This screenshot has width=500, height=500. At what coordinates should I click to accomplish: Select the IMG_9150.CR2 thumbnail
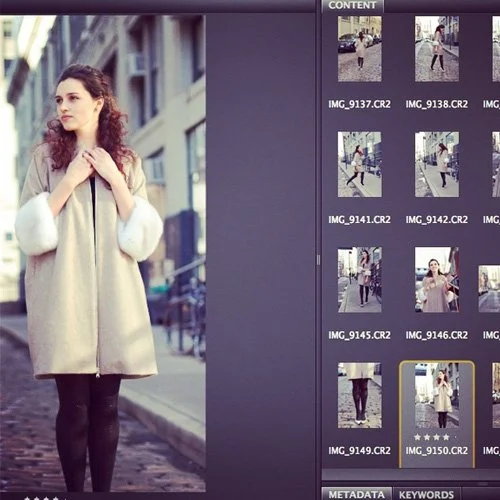437,395
